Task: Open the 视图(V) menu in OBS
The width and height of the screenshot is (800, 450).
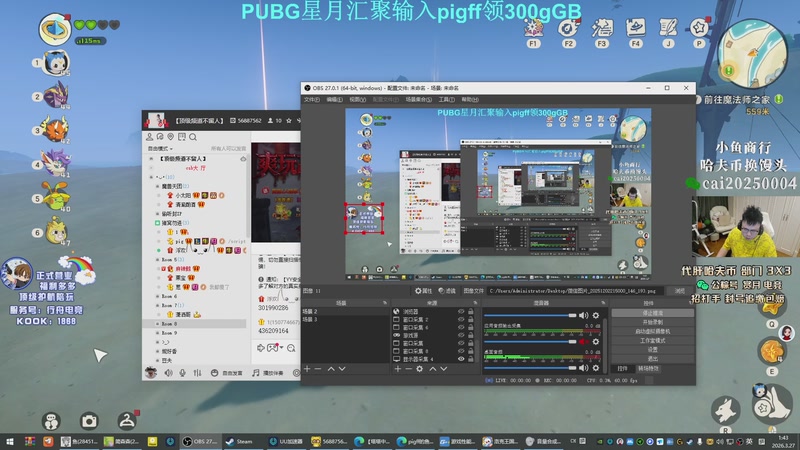Action: tap(357, 99)
